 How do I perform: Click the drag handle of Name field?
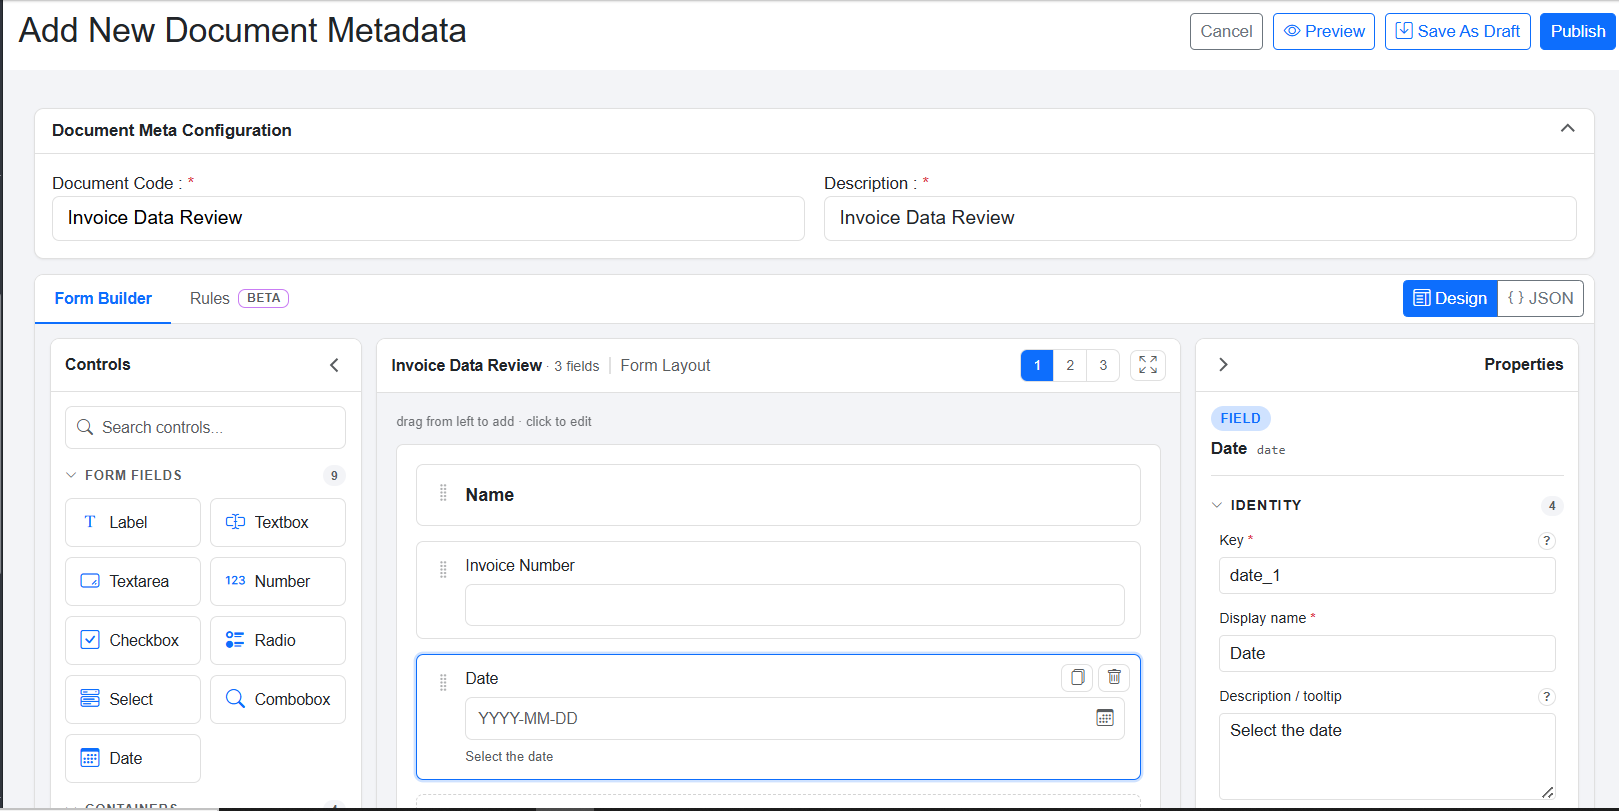coord(443,494)
